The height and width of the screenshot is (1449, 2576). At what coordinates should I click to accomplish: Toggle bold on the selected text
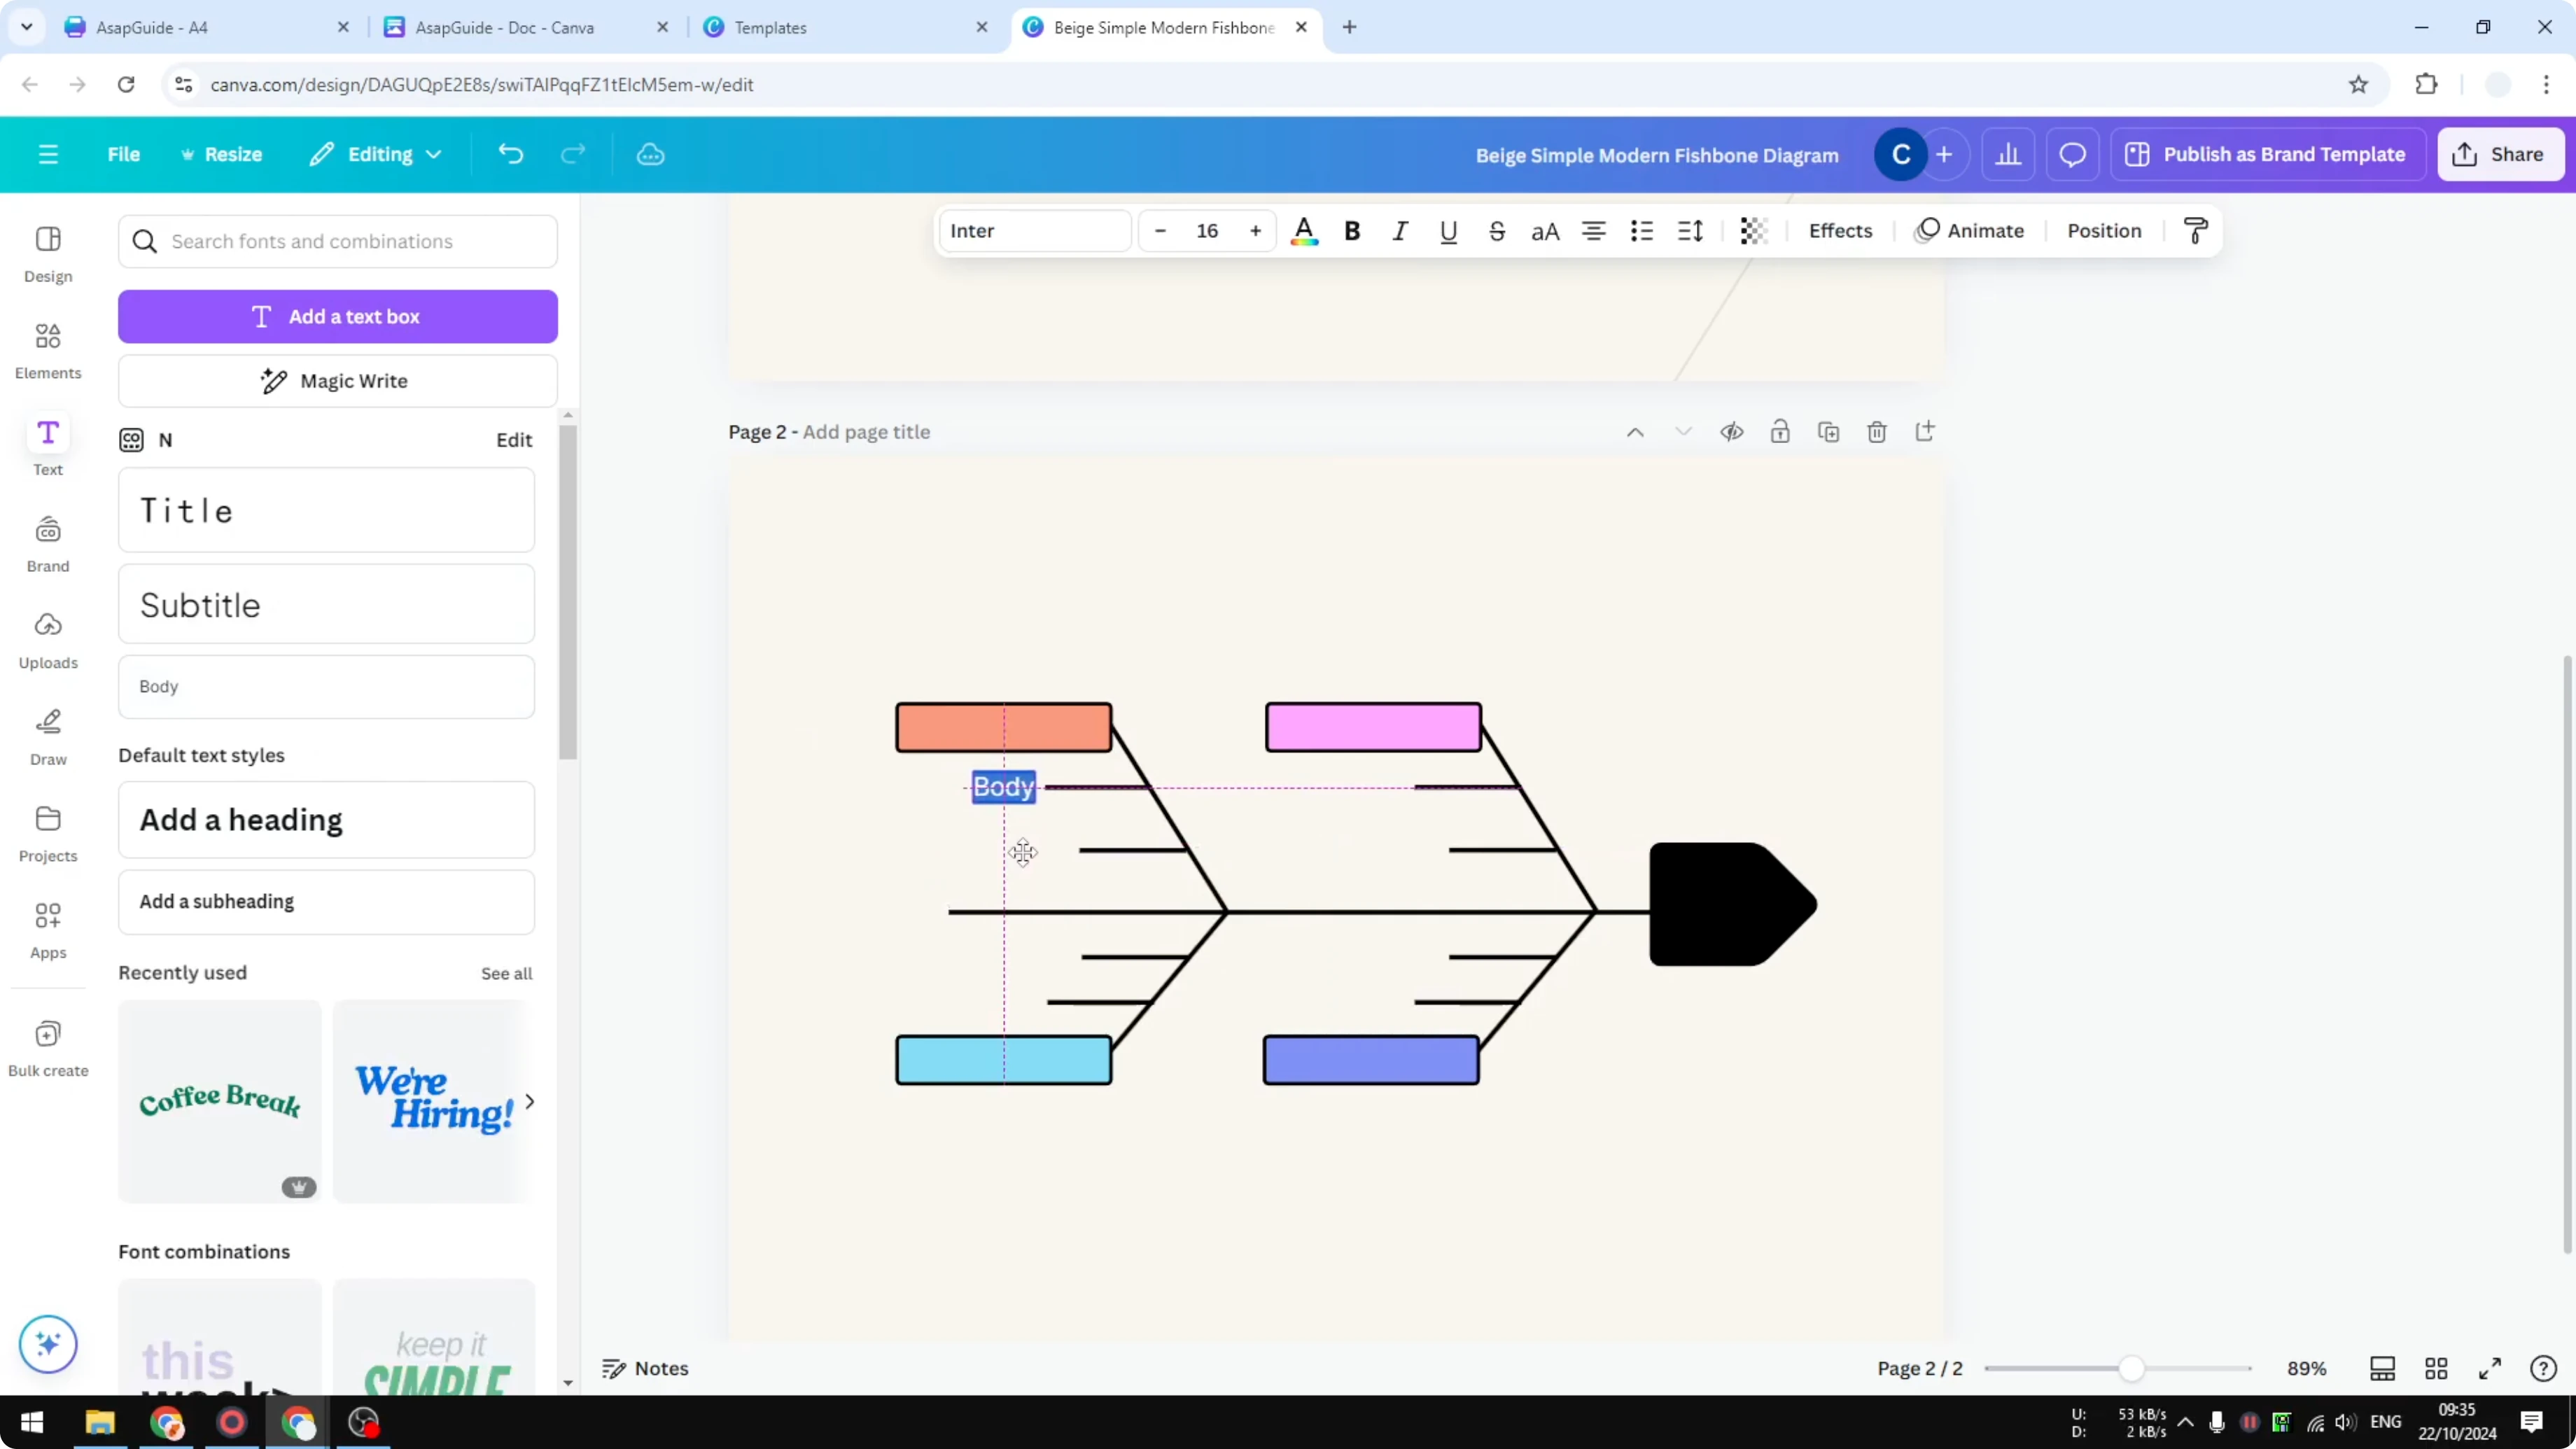pyautogui.click(x=1352, y=230)
